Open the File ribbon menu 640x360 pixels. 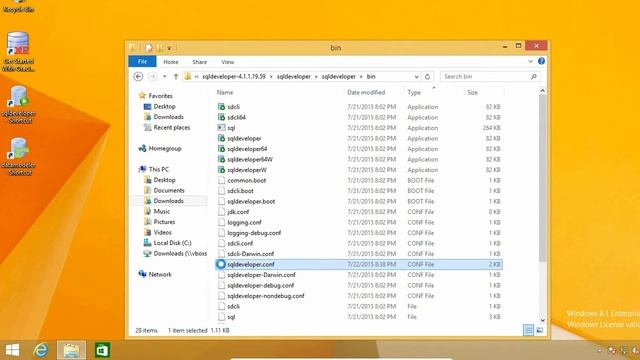pyautogui.click(x=142, y=62)
